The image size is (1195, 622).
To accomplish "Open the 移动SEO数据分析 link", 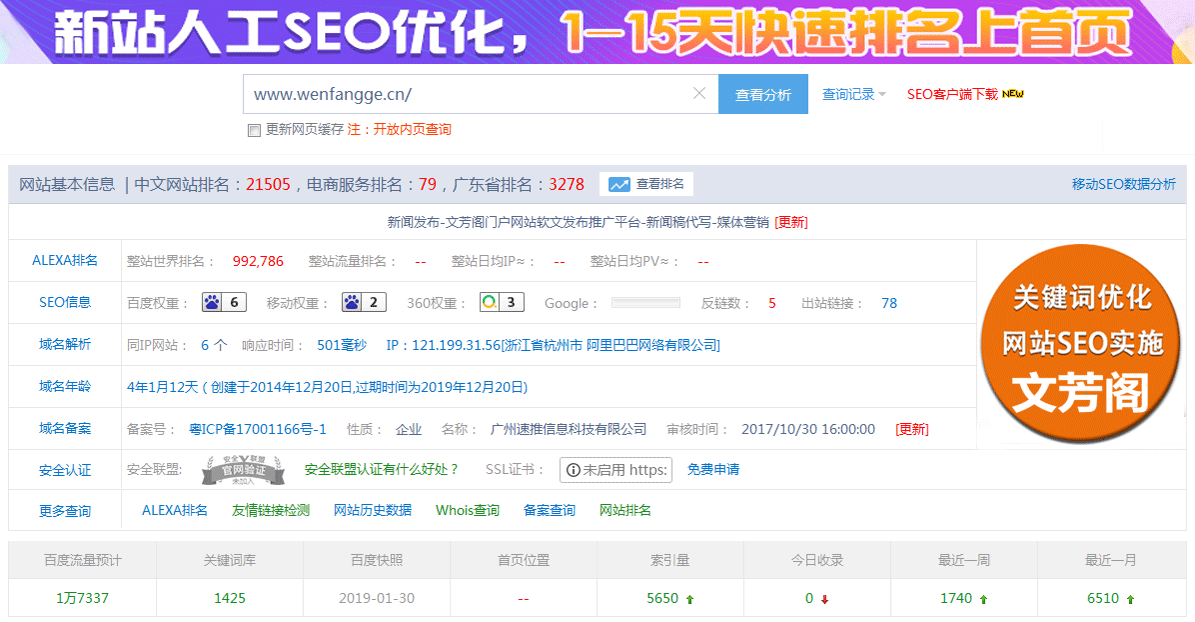I will (1123, 184).
